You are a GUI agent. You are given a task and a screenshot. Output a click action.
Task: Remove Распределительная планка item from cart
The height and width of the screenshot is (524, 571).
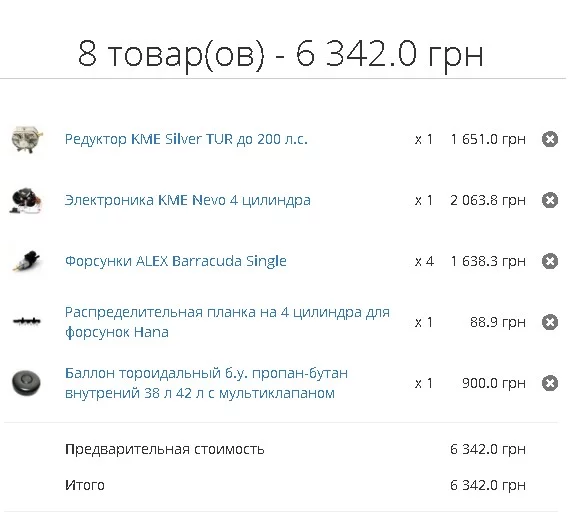550,322
